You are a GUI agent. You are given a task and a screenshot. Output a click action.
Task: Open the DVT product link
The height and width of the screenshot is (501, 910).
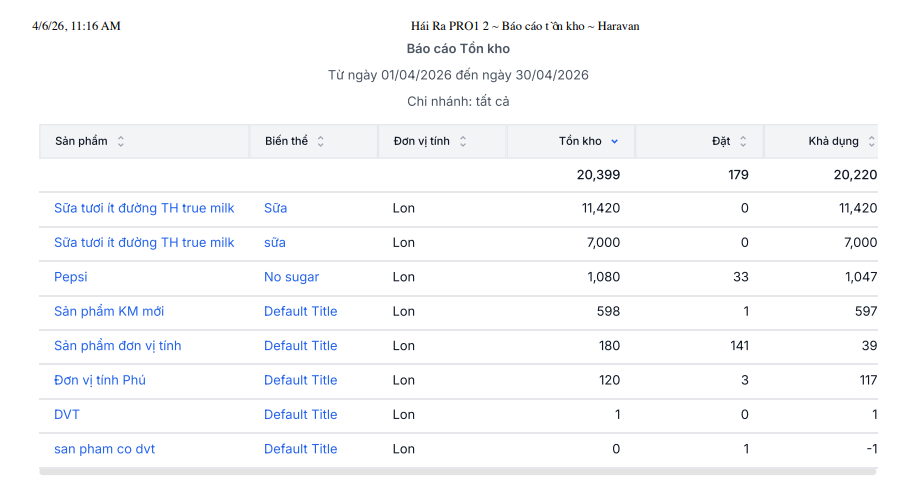68,415
